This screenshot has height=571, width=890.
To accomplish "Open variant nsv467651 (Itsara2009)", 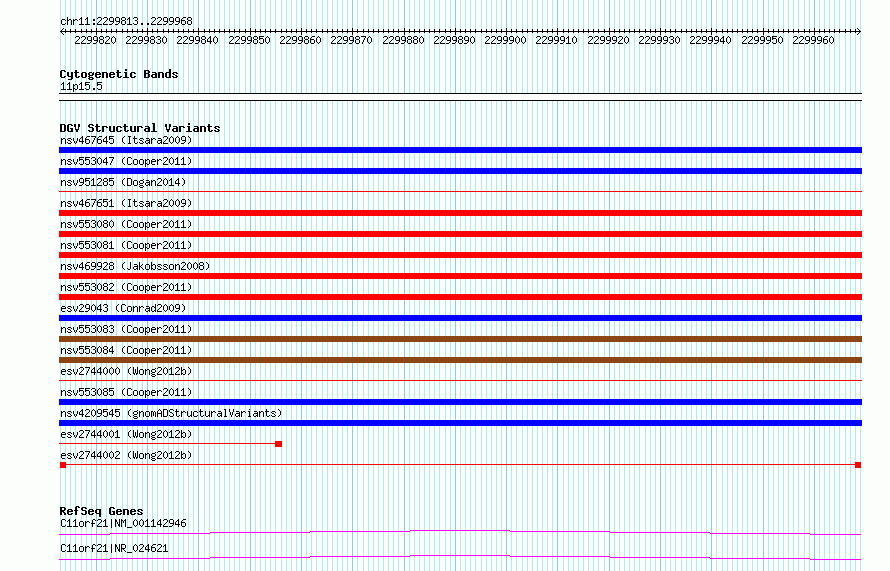I will [126, 203].
